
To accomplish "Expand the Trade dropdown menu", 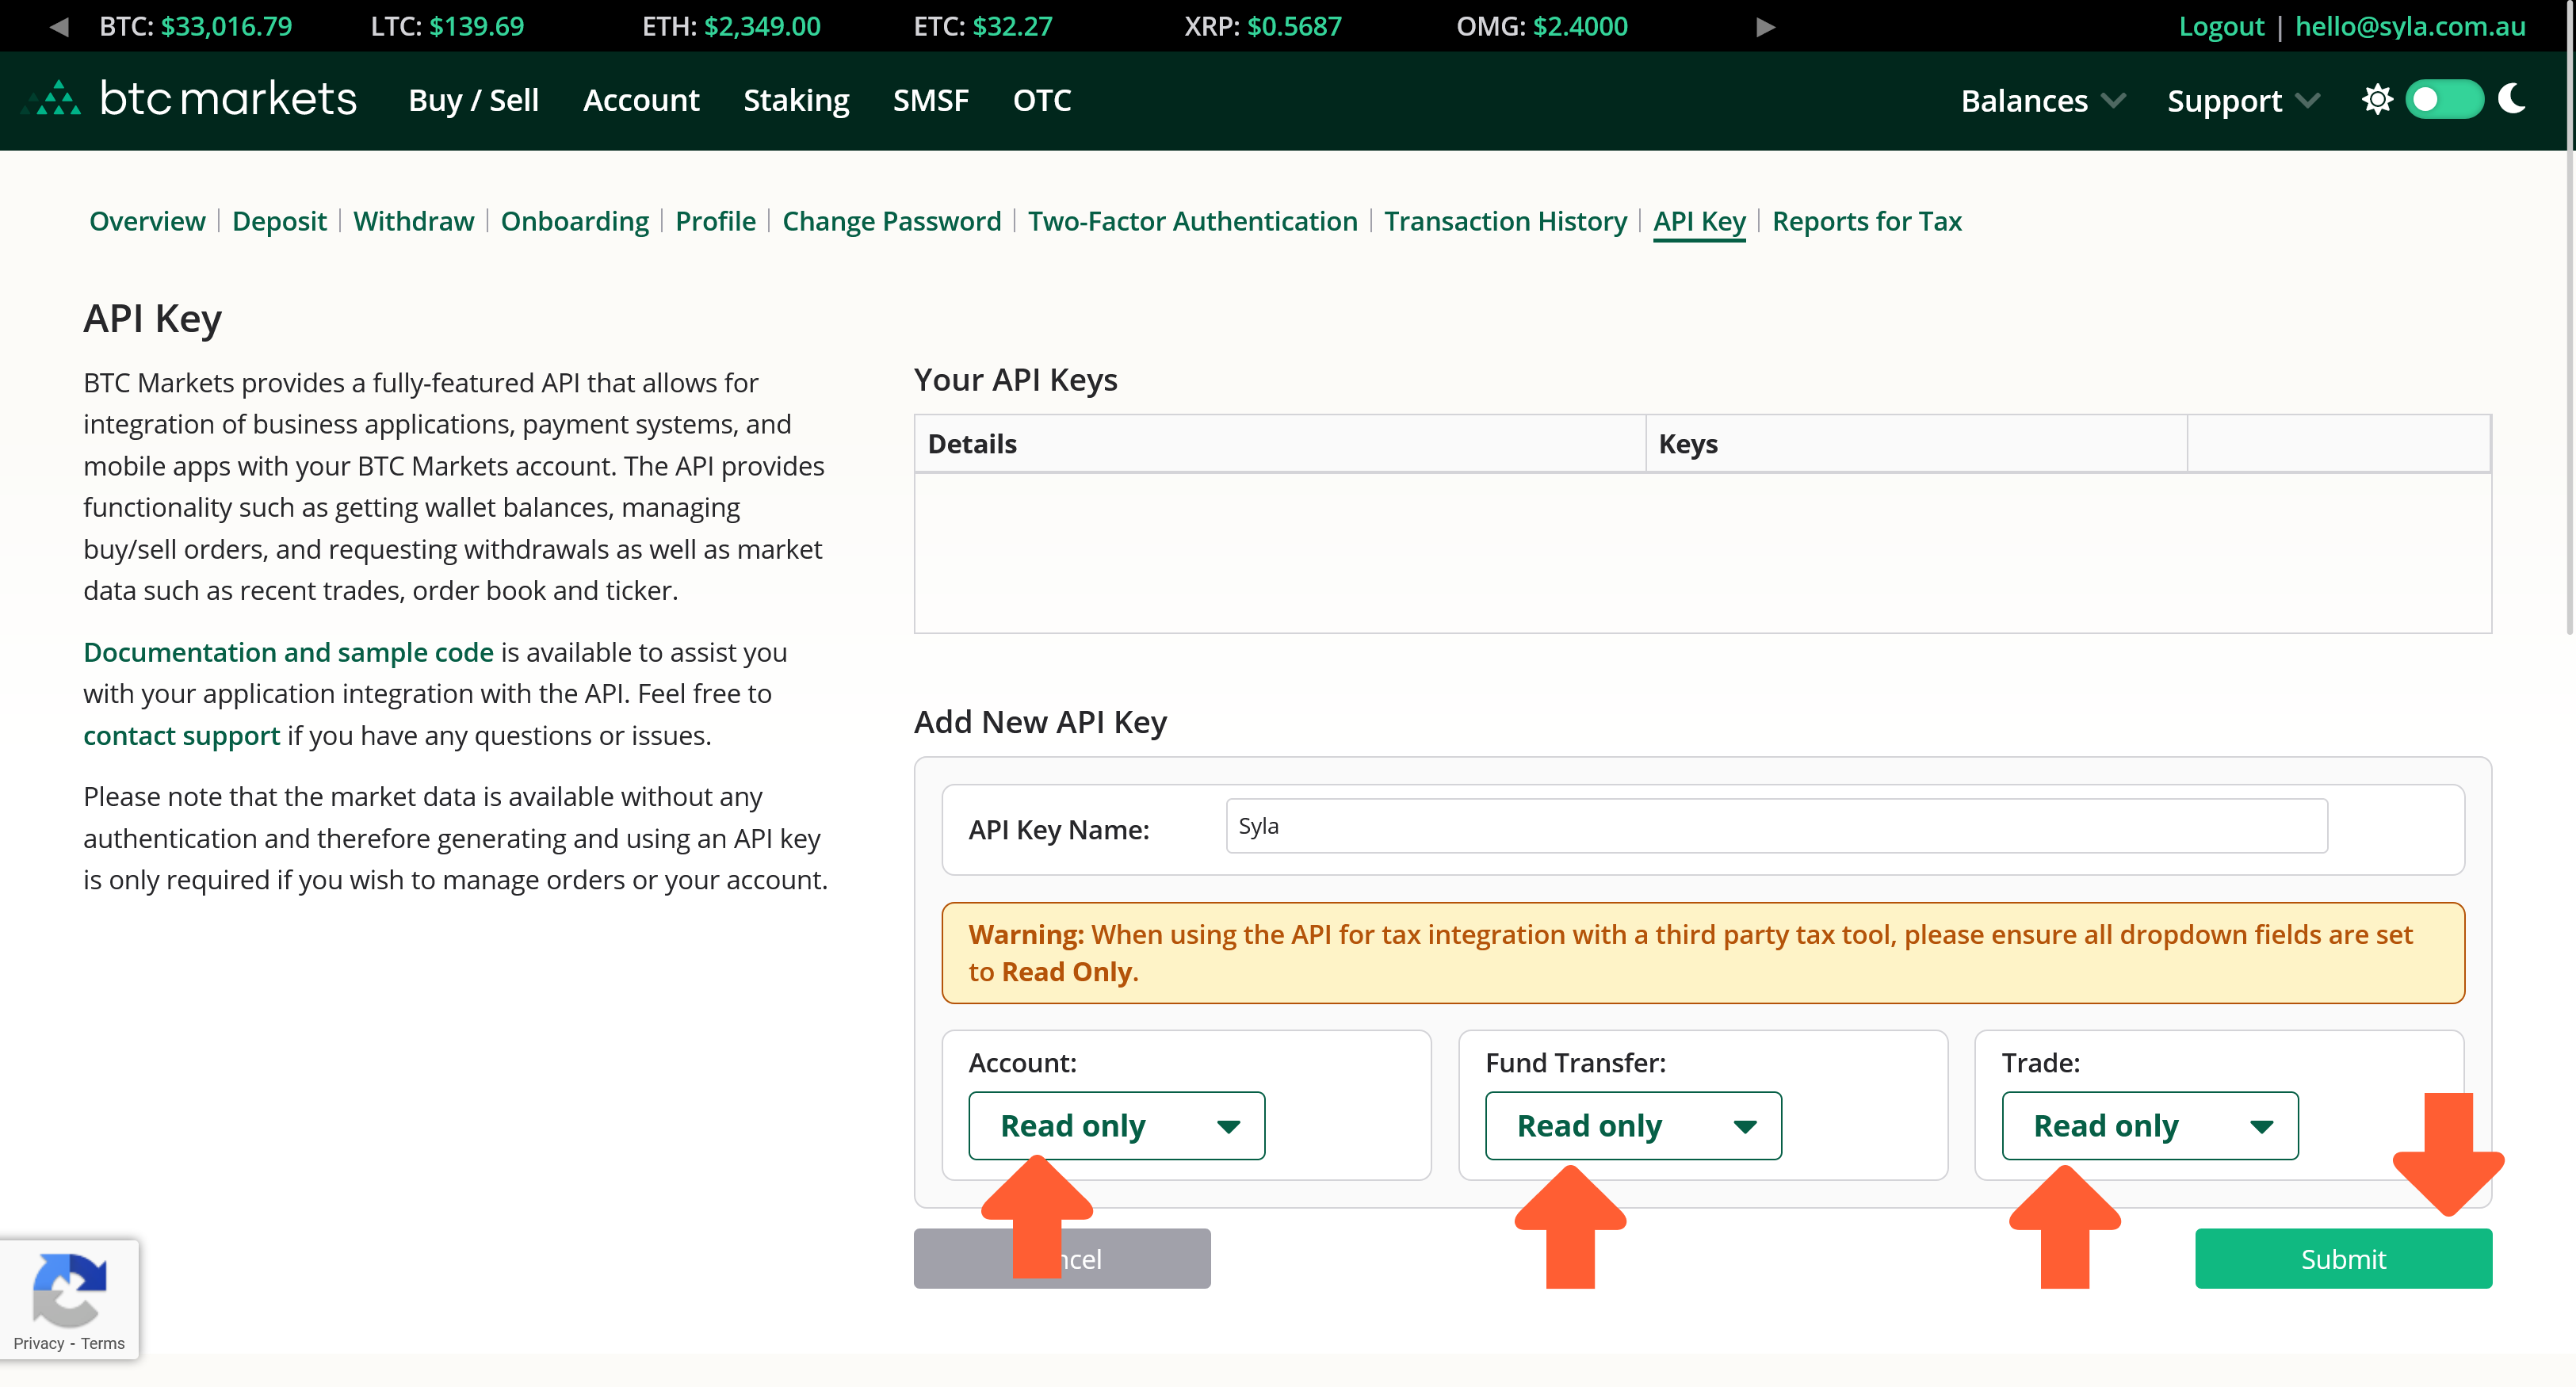I will click(x=2150, y=1125).
